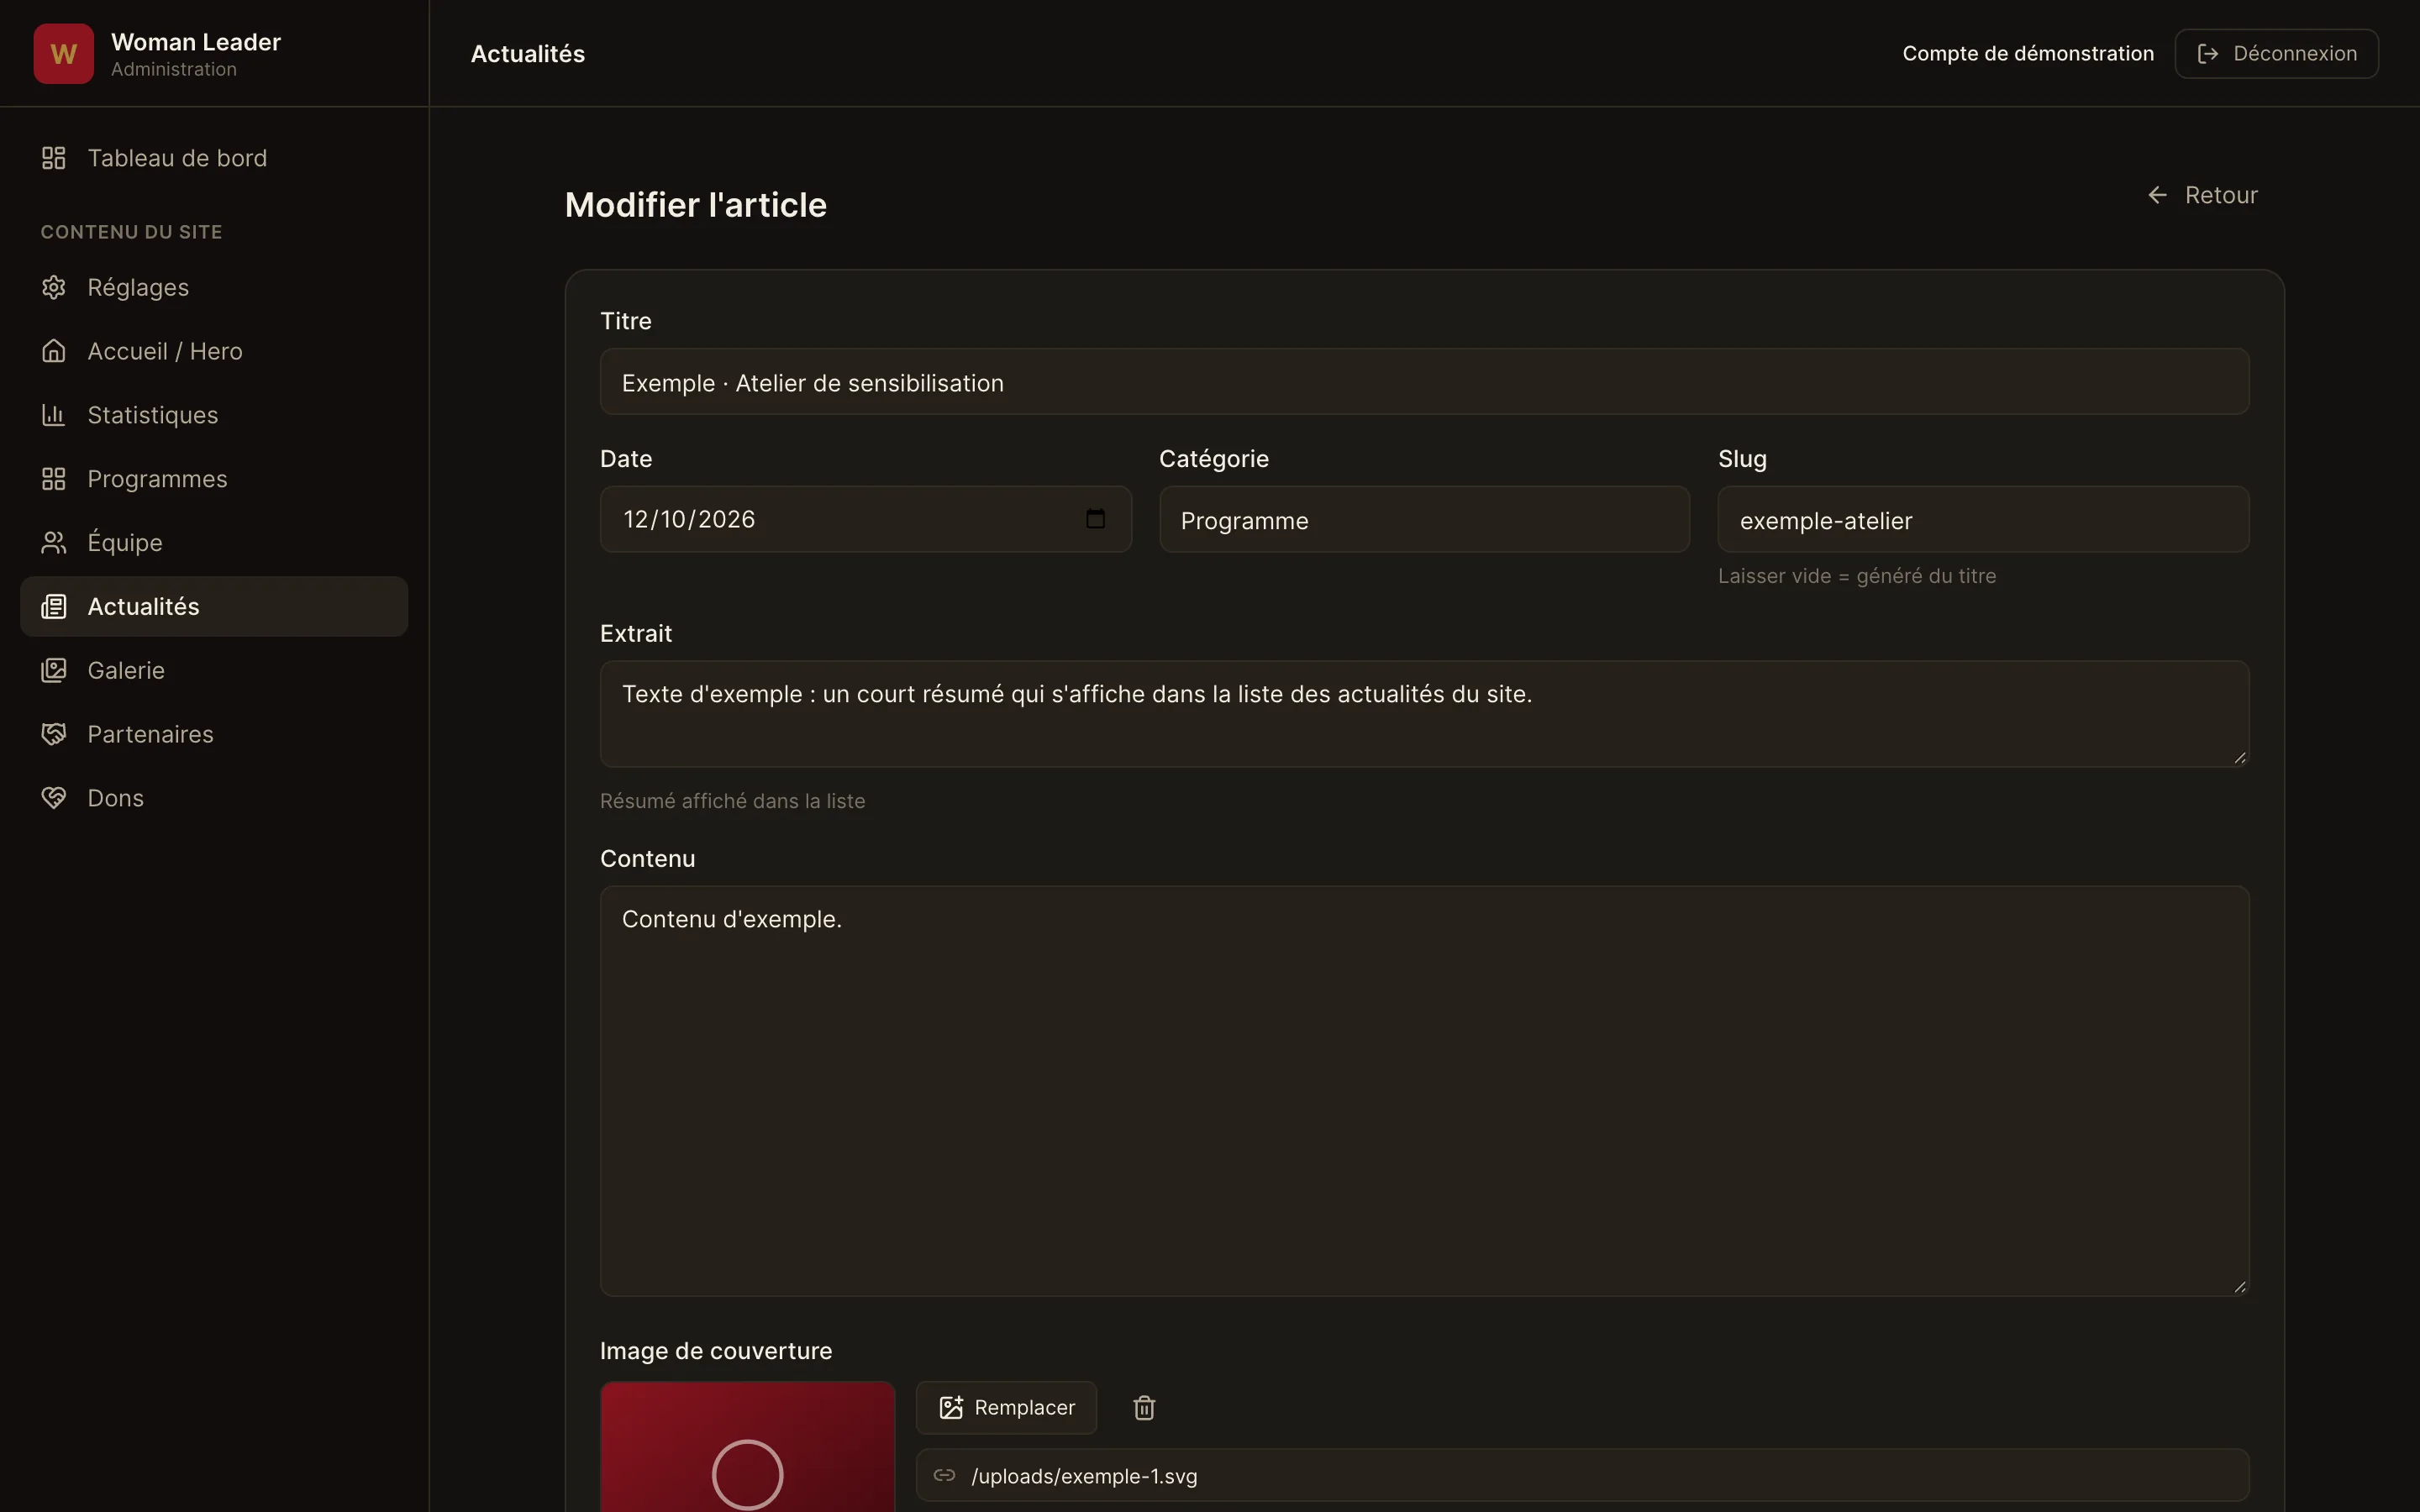Click the logout icon in Déconnexion button
This screenshot has height=1512, width=2420.
[x=2208, y=54]
